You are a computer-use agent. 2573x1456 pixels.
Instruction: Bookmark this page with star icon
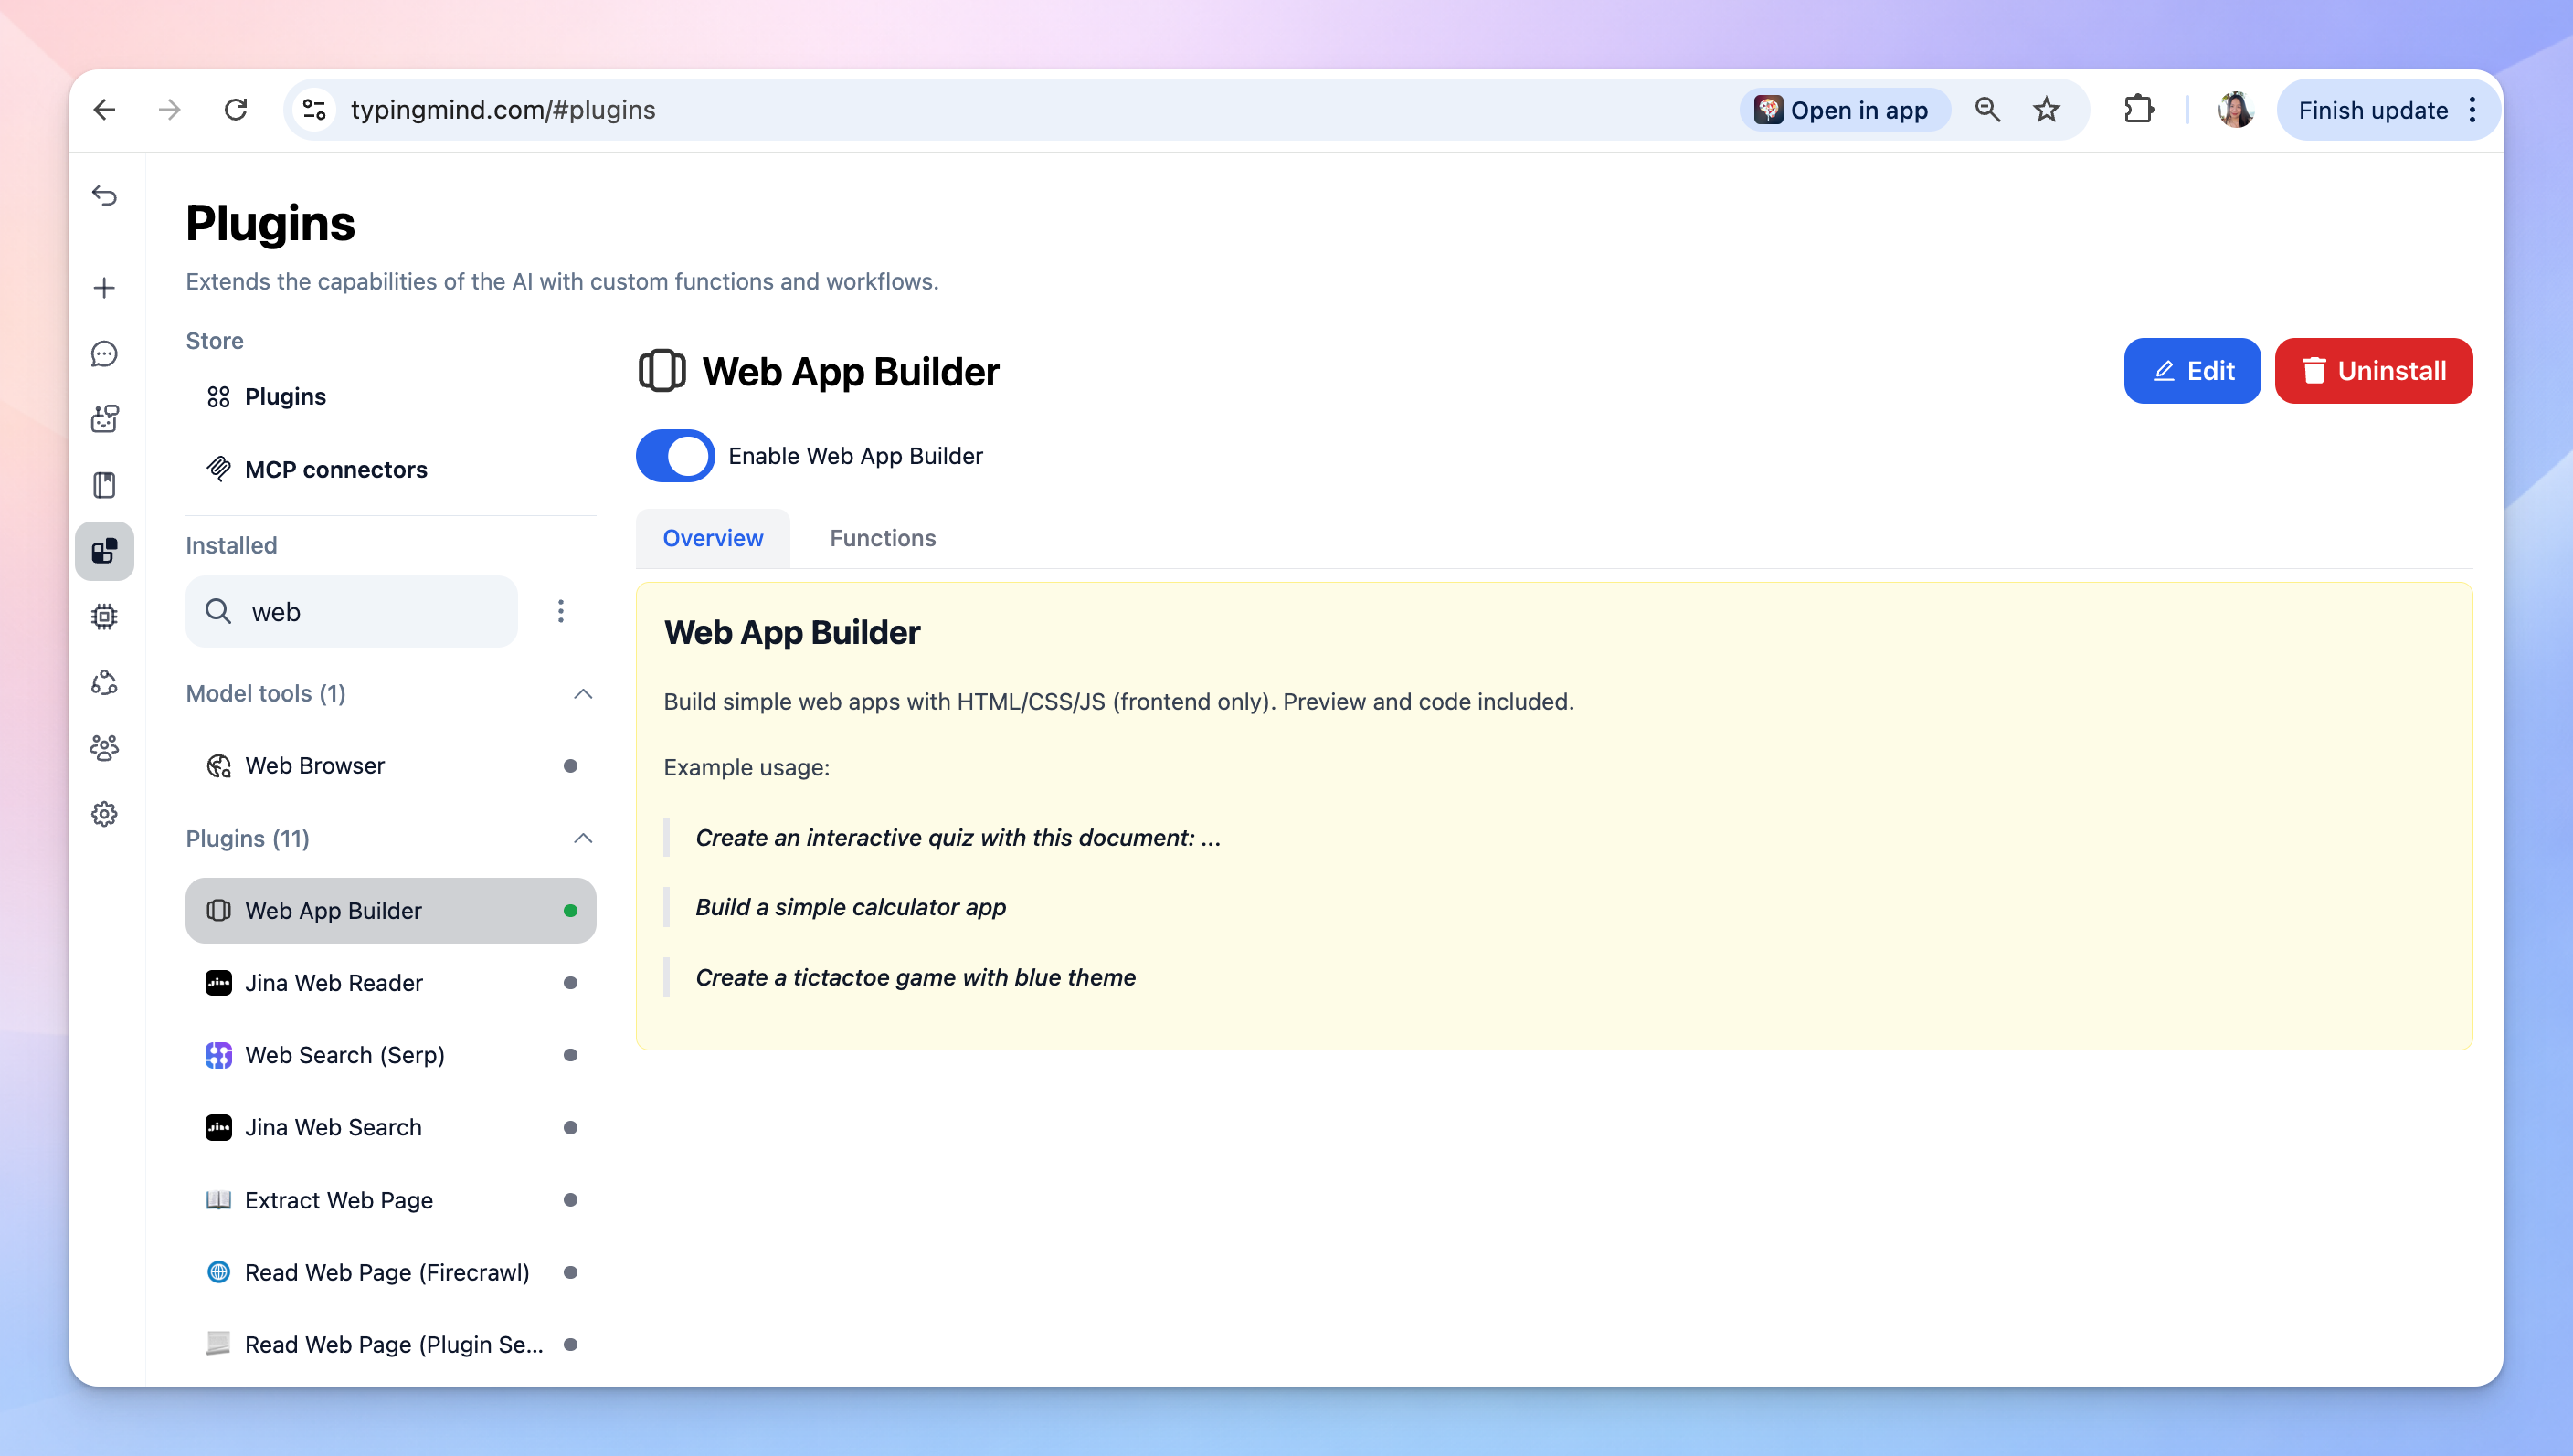(x=2046, y=110)
